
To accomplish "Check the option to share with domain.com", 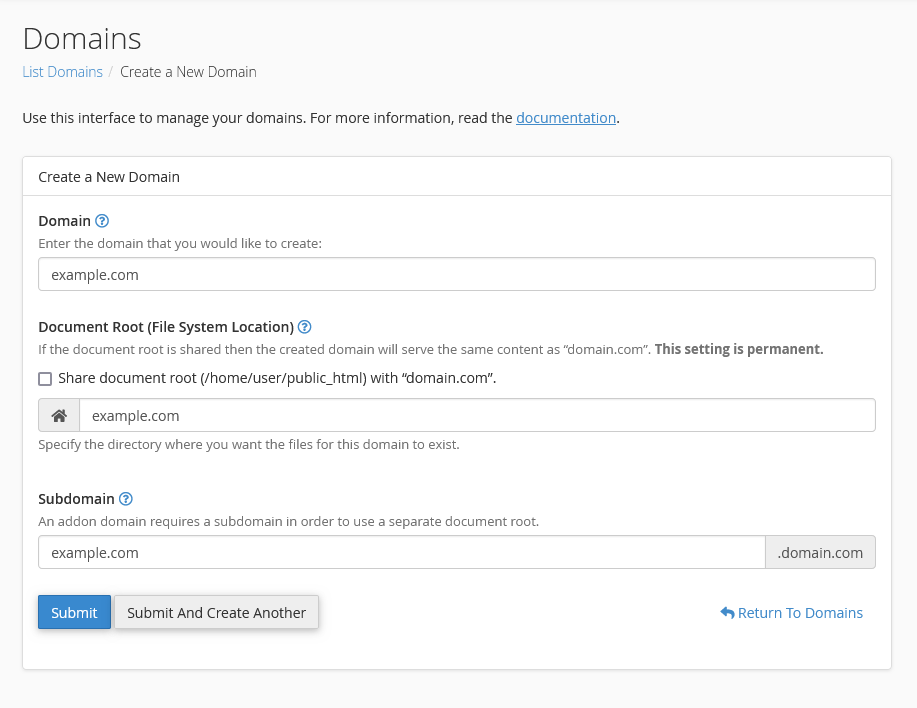I will pos(44,378).
